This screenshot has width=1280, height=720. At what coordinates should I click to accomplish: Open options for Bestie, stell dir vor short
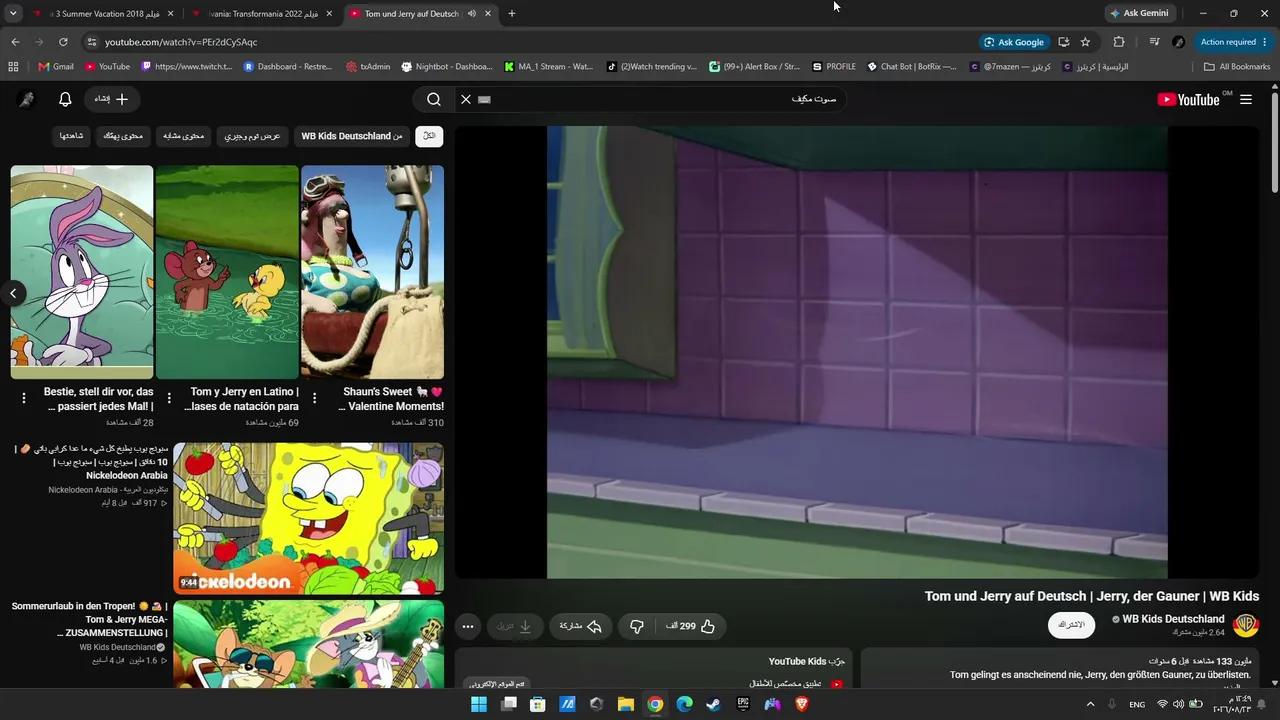click(x=24, y=398)
